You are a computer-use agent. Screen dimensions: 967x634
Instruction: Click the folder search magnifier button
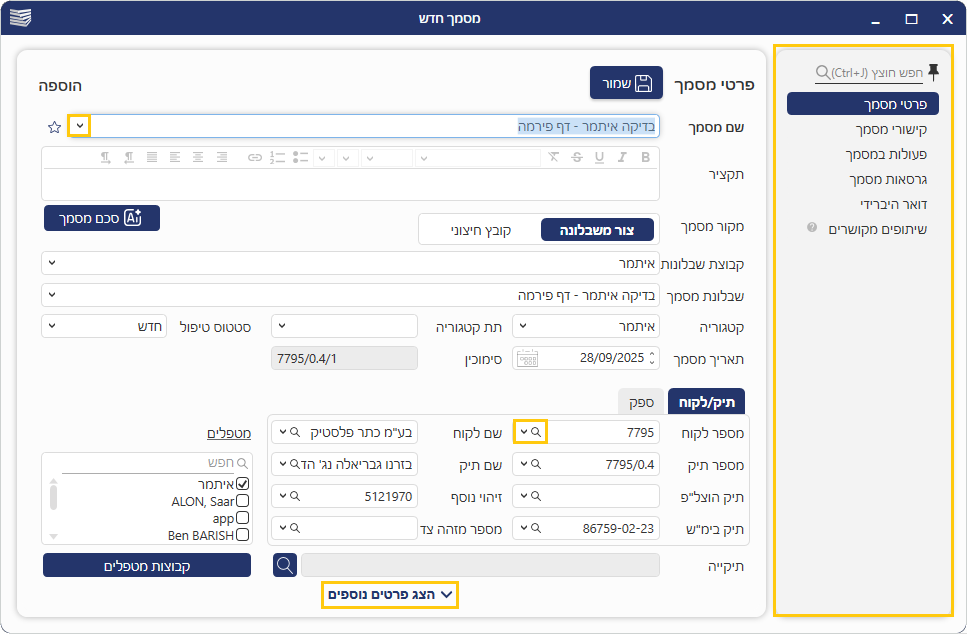click(x=285, y=565)
